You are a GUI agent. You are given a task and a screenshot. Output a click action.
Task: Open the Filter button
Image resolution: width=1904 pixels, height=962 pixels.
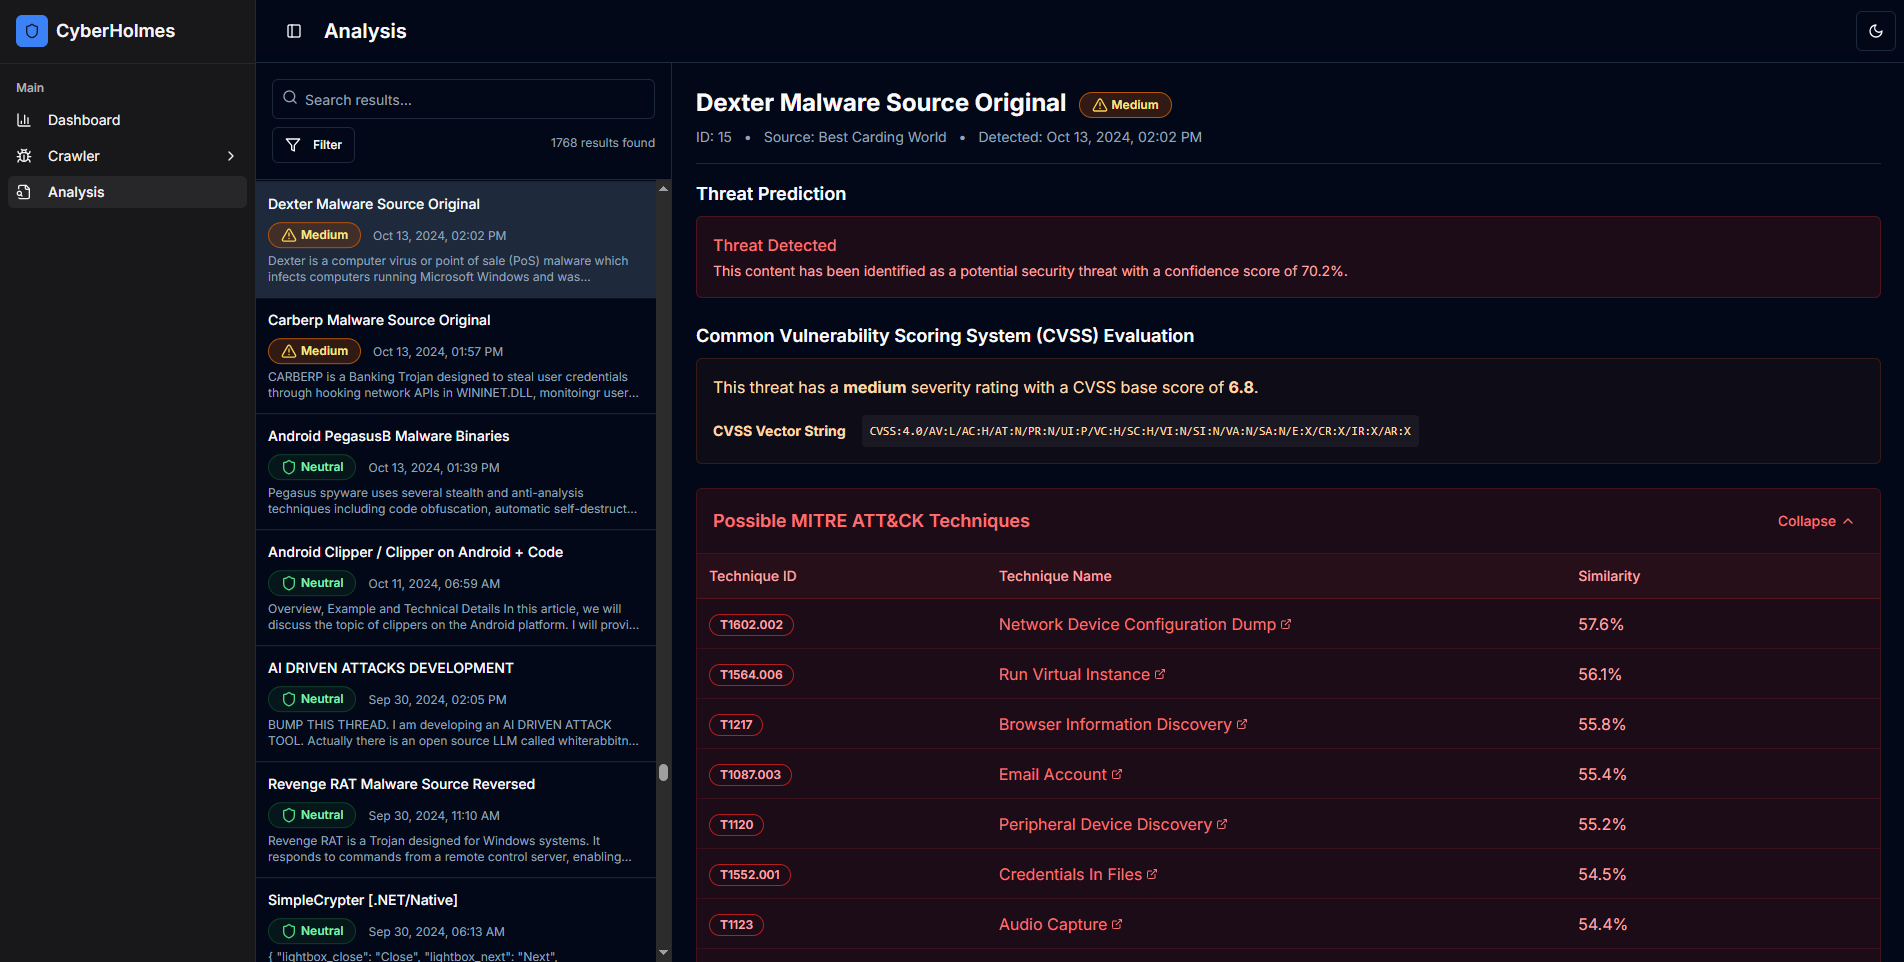(x=313, y=145)
